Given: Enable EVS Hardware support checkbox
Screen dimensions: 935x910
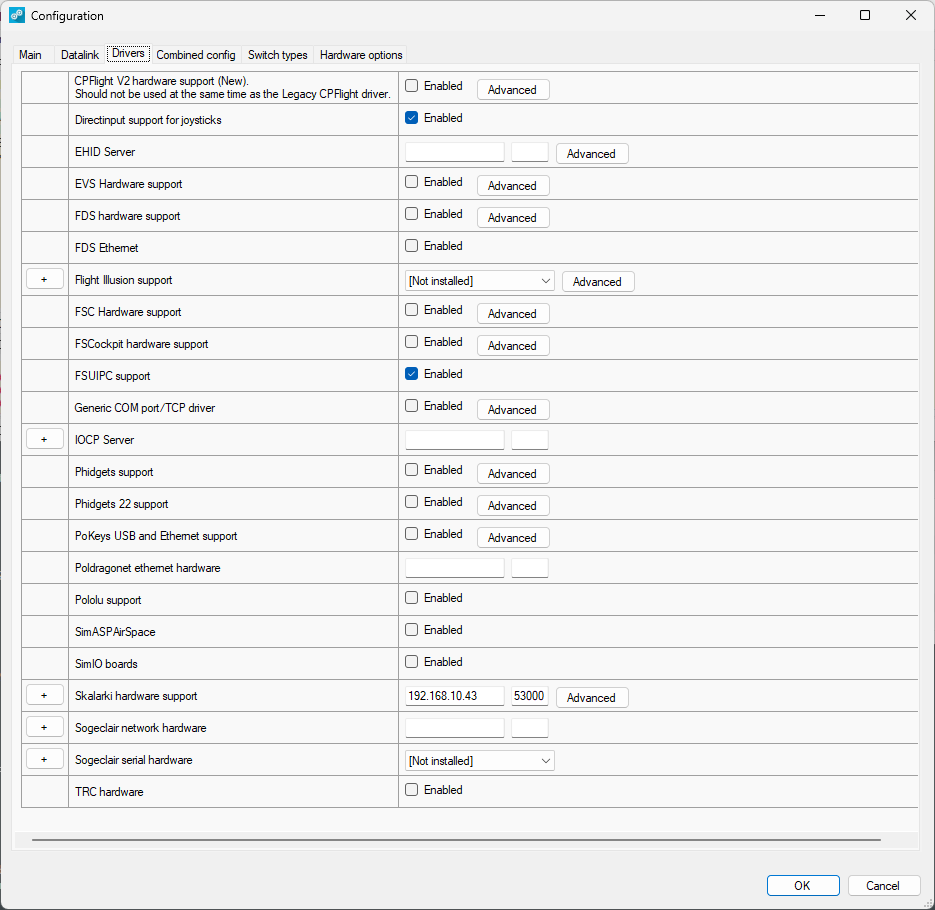Looking at the screenshot, I should click(x=411, y=182).
